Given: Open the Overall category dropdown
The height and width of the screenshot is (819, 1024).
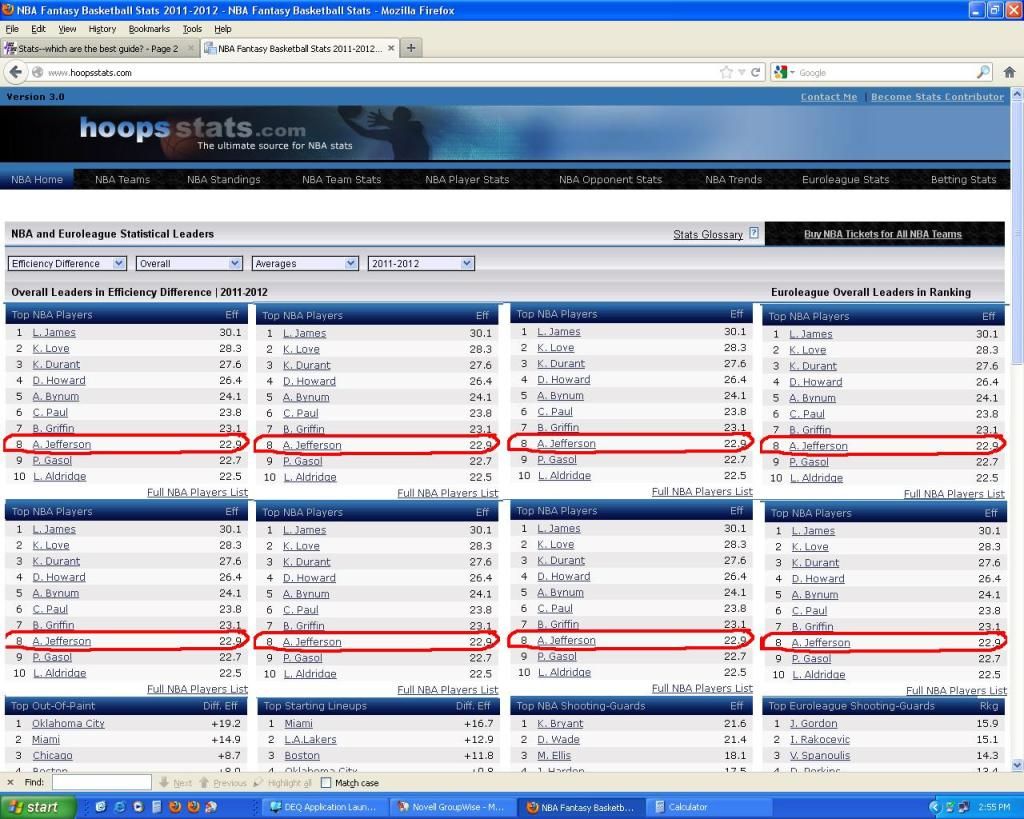Looking at the screenshot, I should [189, 263].
